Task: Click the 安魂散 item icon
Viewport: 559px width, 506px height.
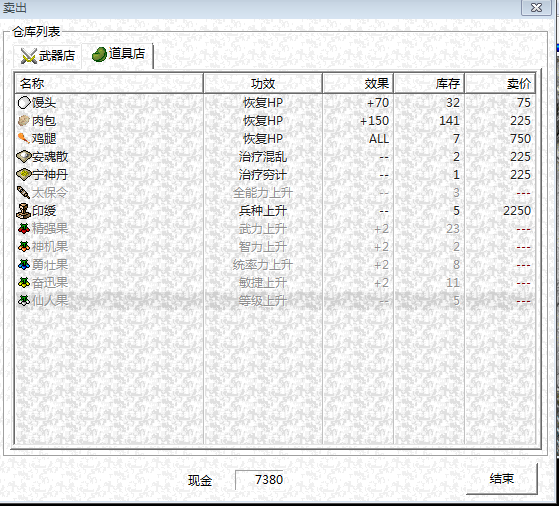Action: coord(24,157)
